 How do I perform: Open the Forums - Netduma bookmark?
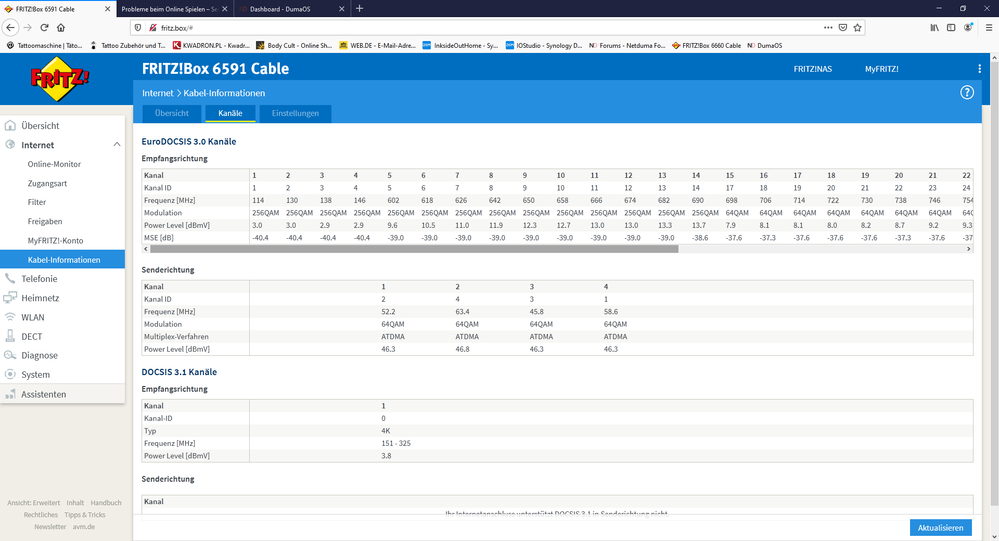pyautogui.click(x=627, y=46)
